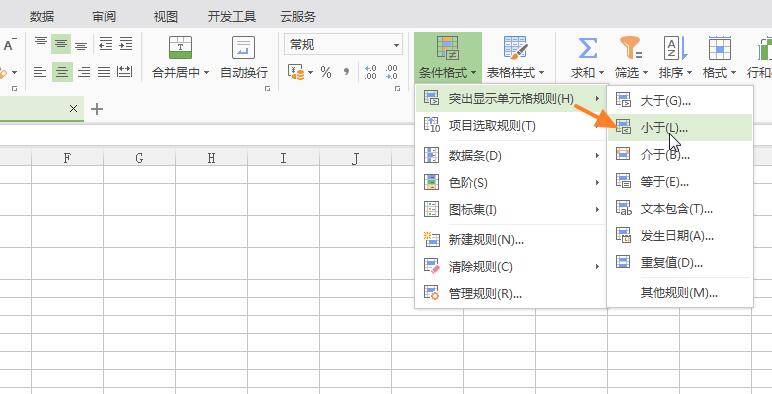Open number format dialog launcher
Screen dimensions: 772x394
(x=397, y=89)
